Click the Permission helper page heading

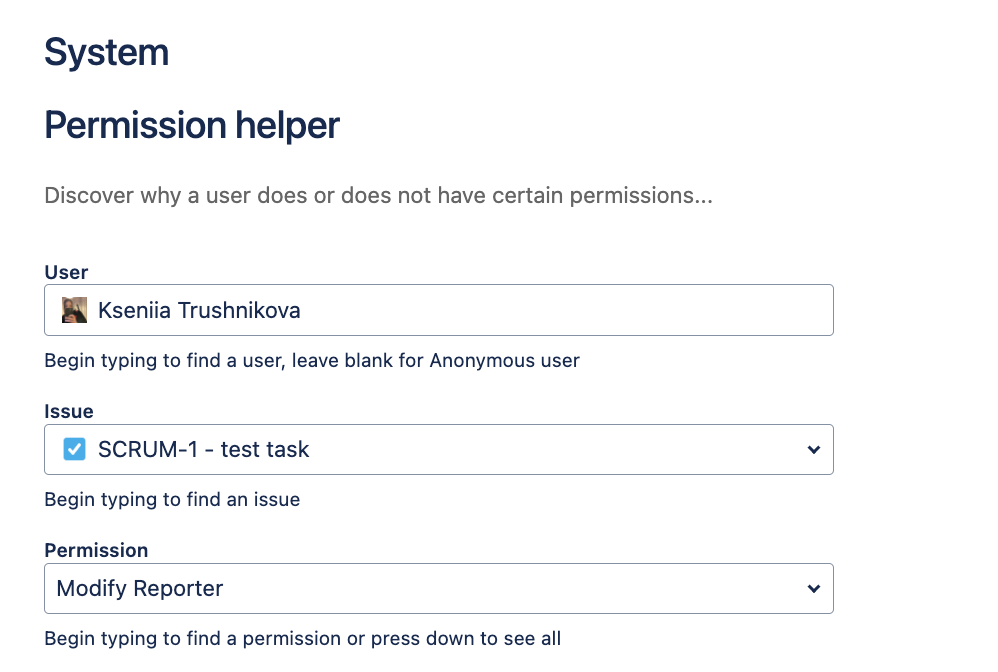pos(191,125)
